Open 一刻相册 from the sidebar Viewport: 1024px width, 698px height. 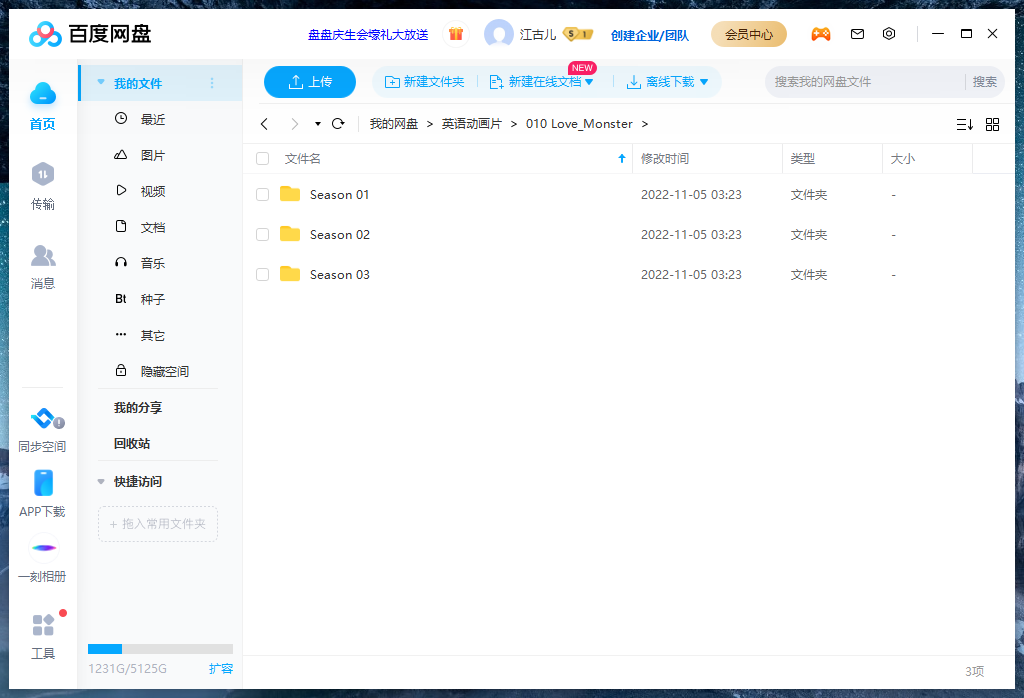click(x=43, y=558)
